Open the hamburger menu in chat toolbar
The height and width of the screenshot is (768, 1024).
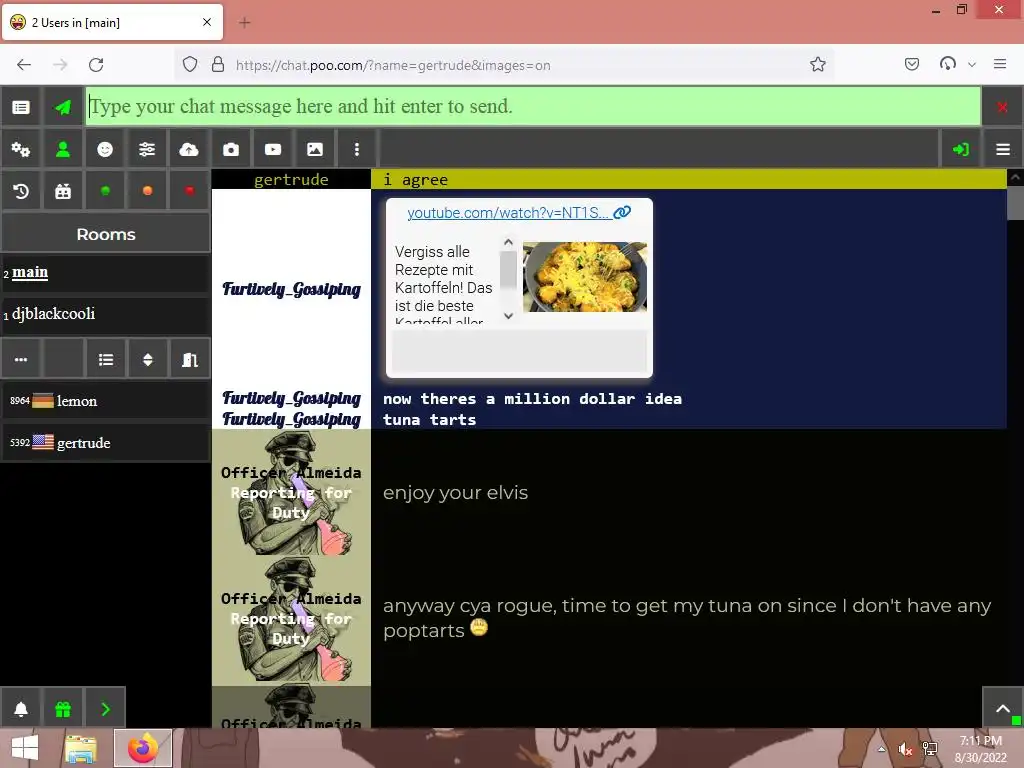point(1002,150)
